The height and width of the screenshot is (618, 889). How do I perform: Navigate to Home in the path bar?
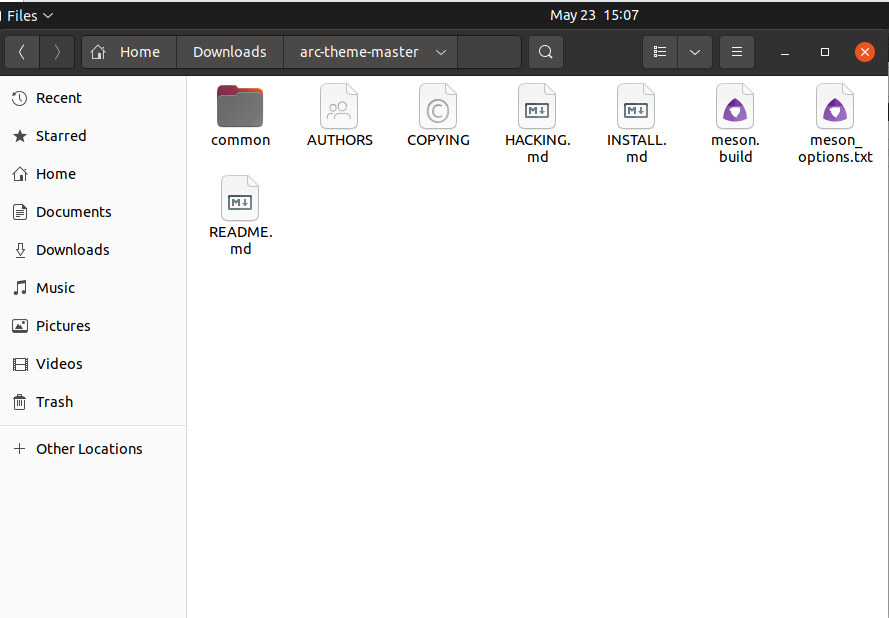click(129, 52)
